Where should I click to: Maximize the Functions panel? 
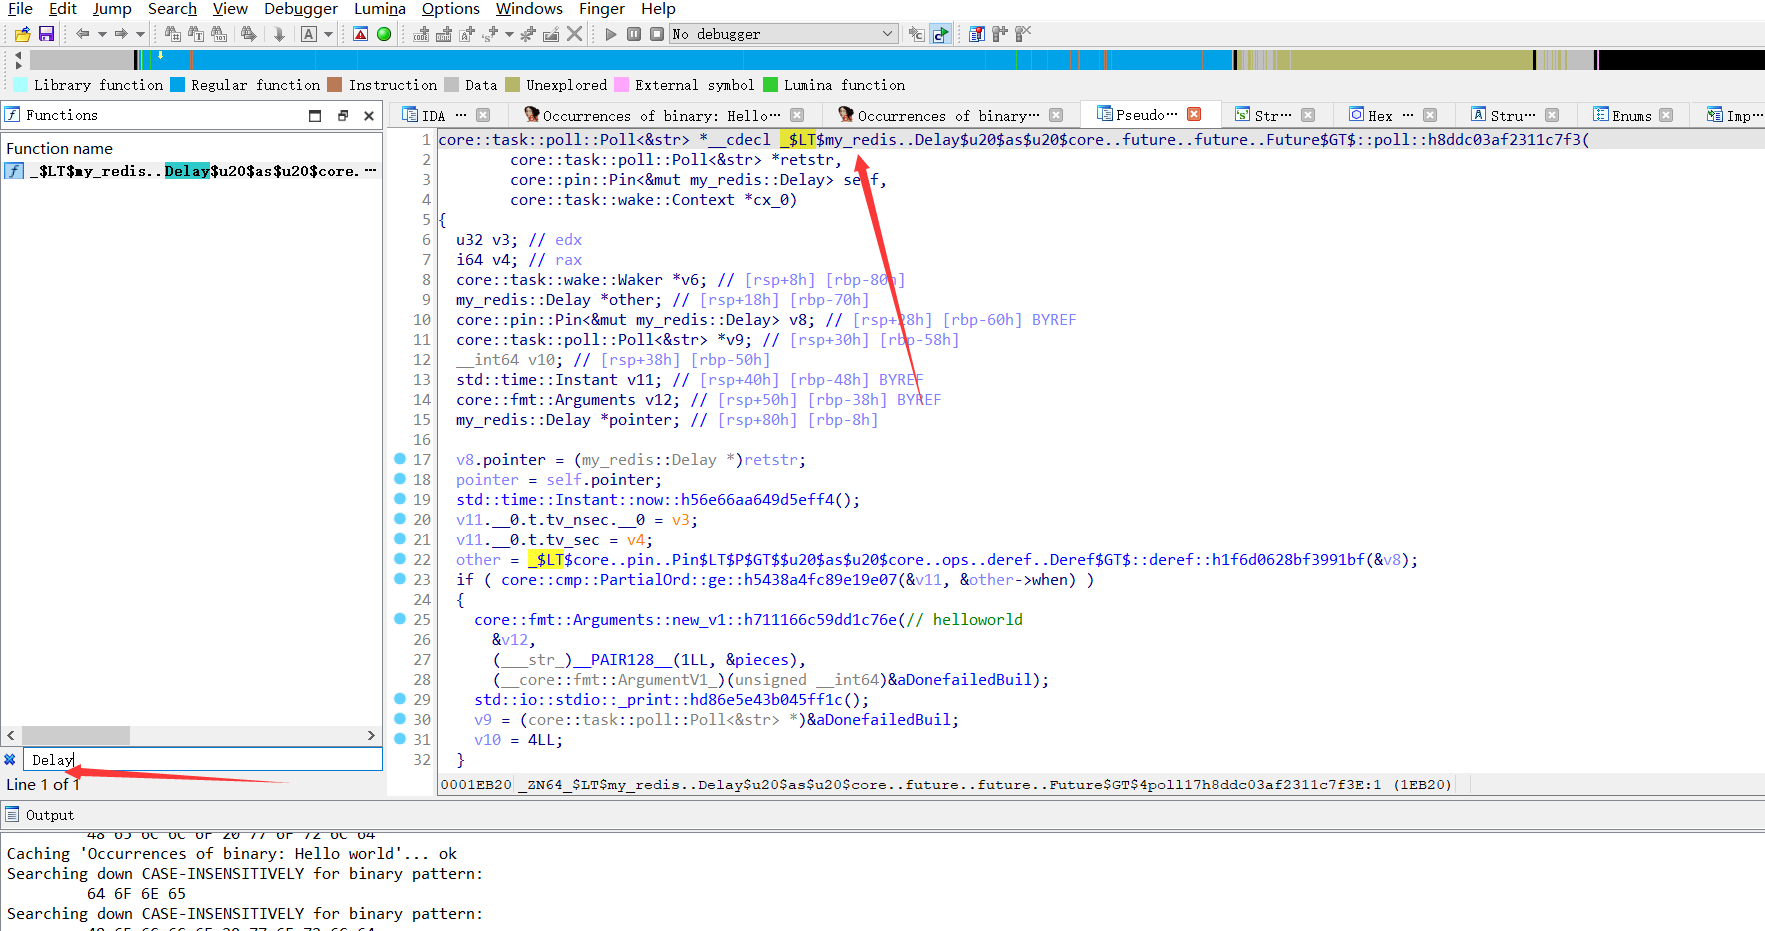point(315,115)
